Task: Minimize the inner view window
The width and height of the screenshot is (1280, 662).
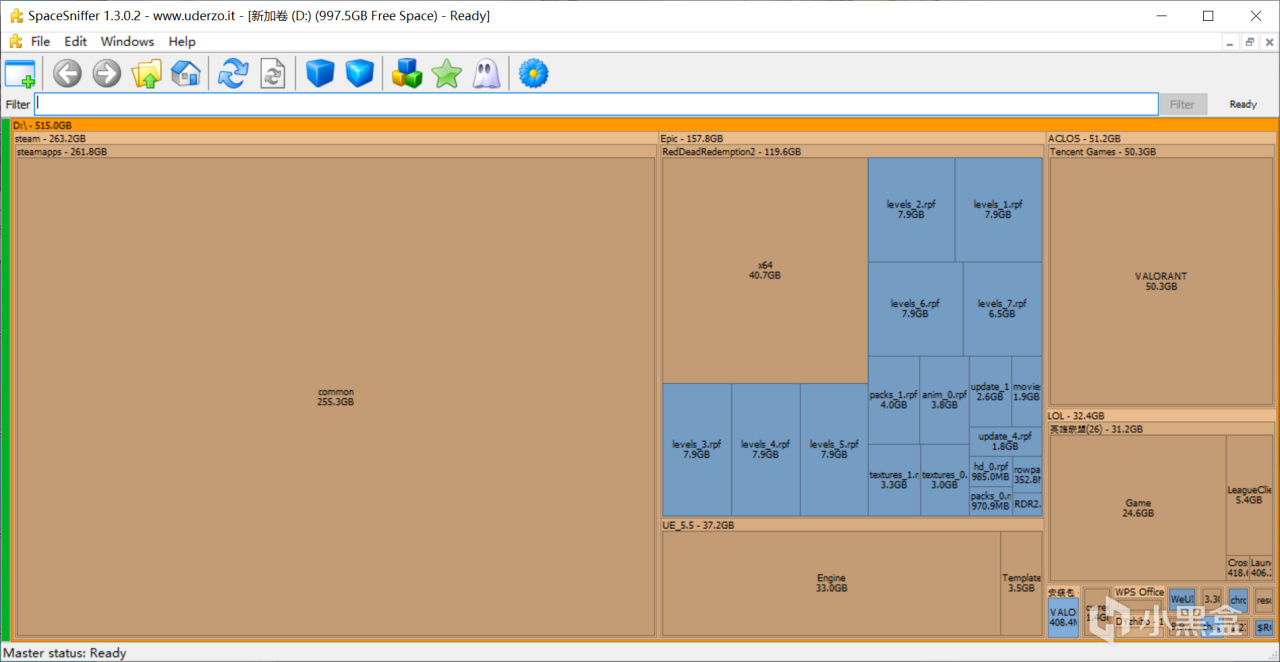Action: click(1230, 42)
